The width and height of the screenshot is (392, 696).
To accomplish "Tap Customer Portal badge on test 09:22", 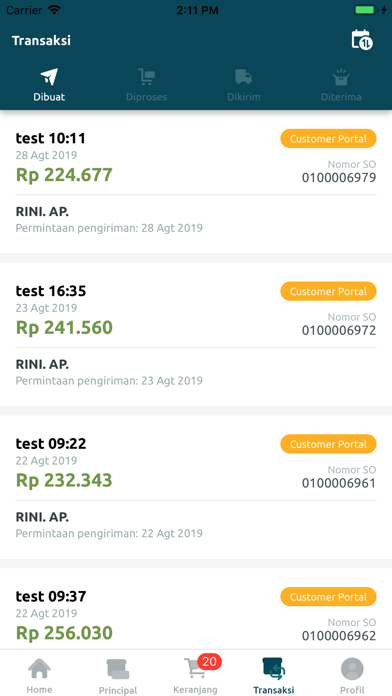I will point(328,444).
